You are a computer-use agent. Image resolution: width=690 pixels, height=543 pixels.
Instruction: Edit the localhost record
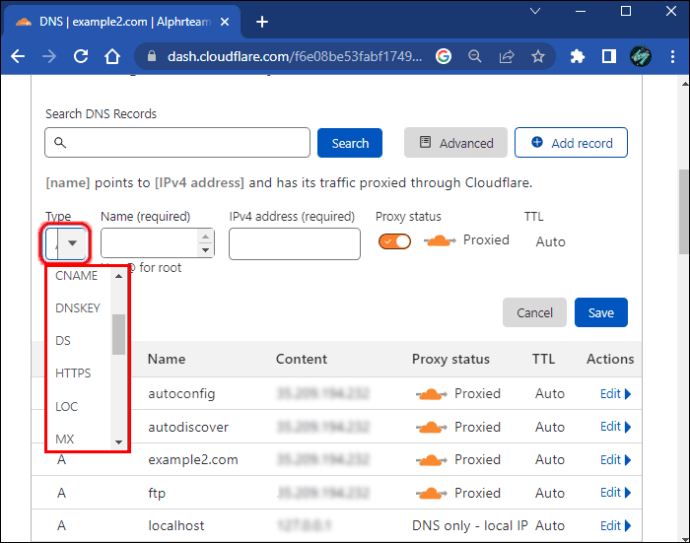[x=616, y=525]
